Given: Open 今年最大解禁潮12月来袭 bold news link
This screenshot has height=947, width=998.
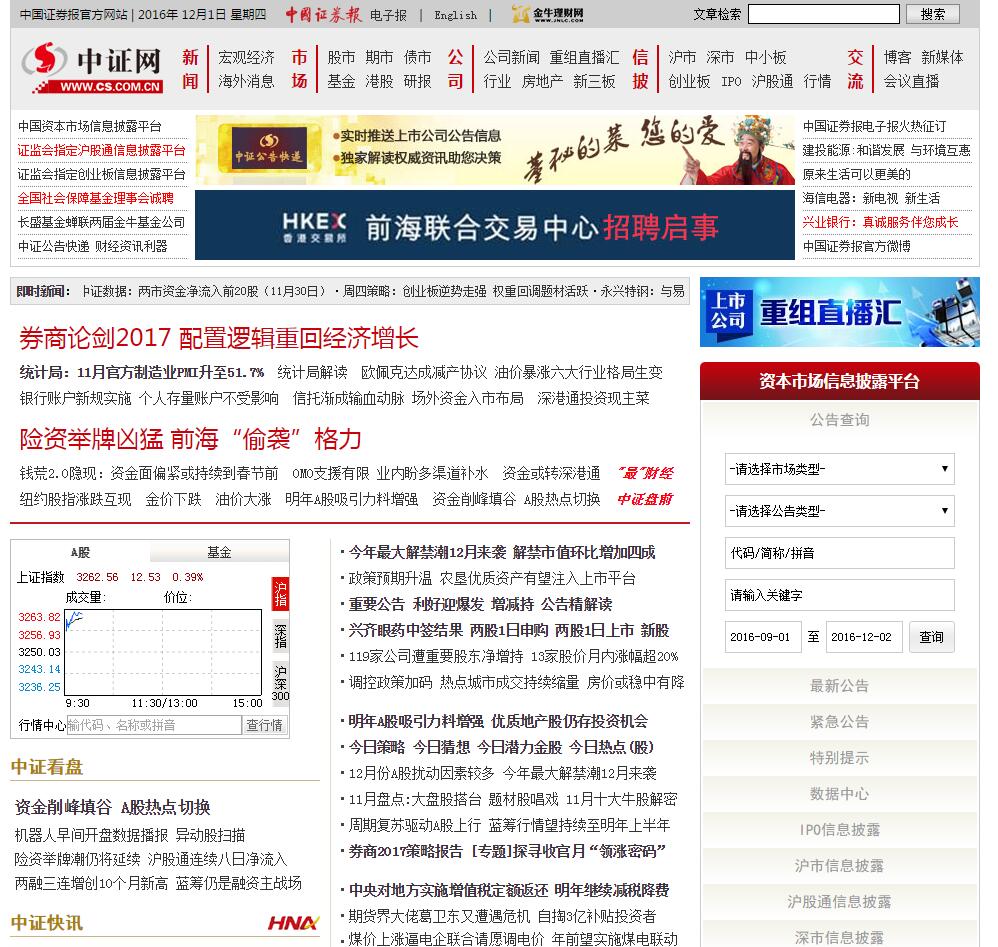Looking at the screenshot, I should (x=502, y=552).
